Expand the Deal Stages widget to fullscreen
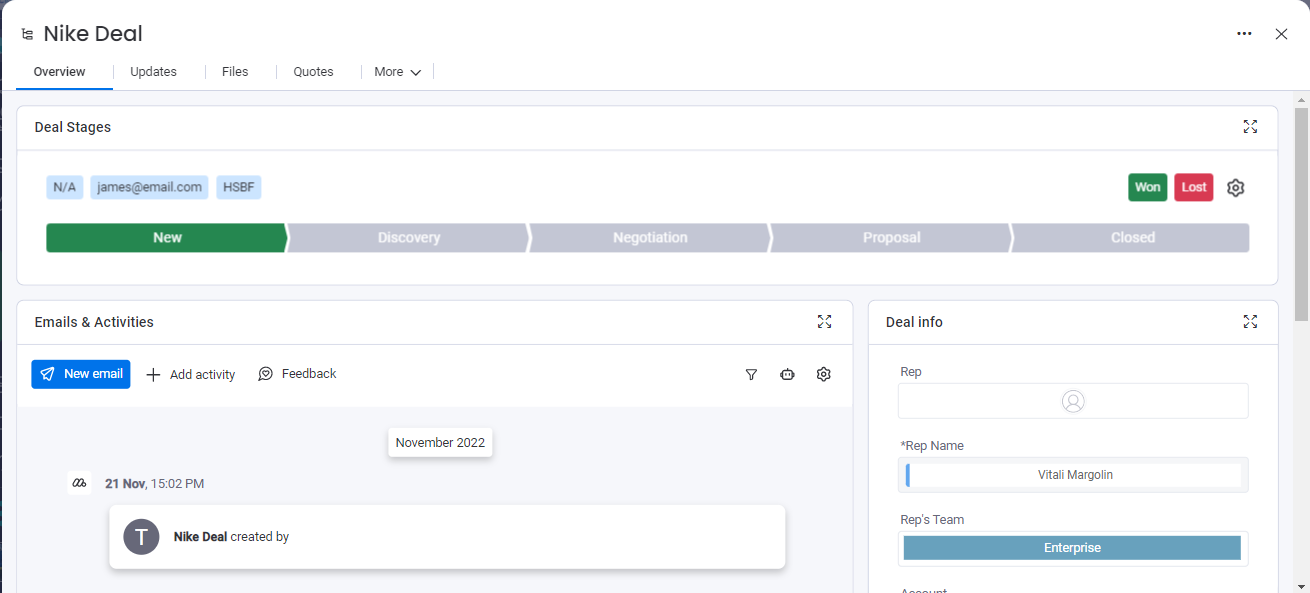Viewport: 1310px width, 593px height. pos(1250,127)
